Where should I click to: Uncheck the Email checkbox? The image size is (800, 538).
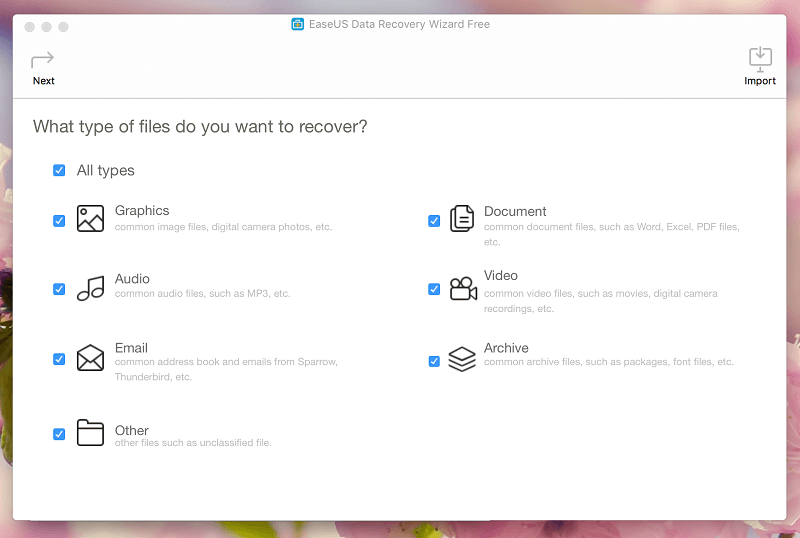point(59,359)
